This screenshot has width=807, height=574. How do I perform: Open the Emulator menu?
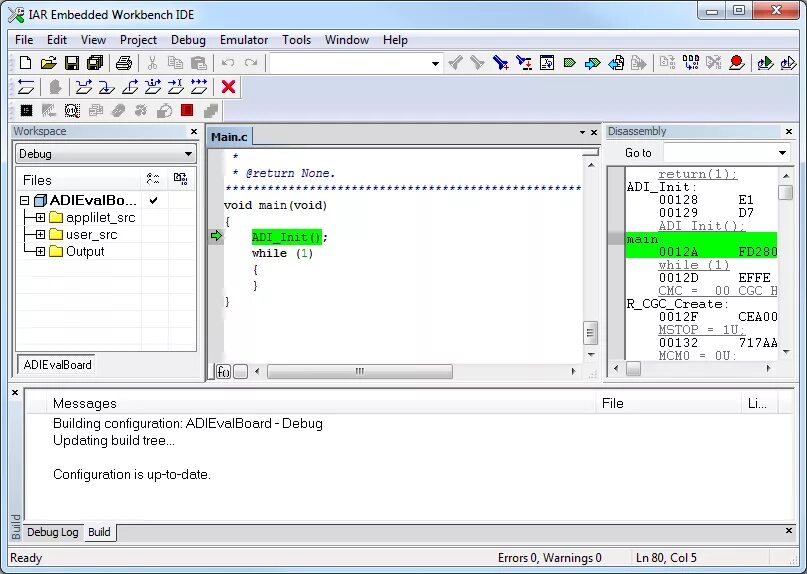coord(244,40)
